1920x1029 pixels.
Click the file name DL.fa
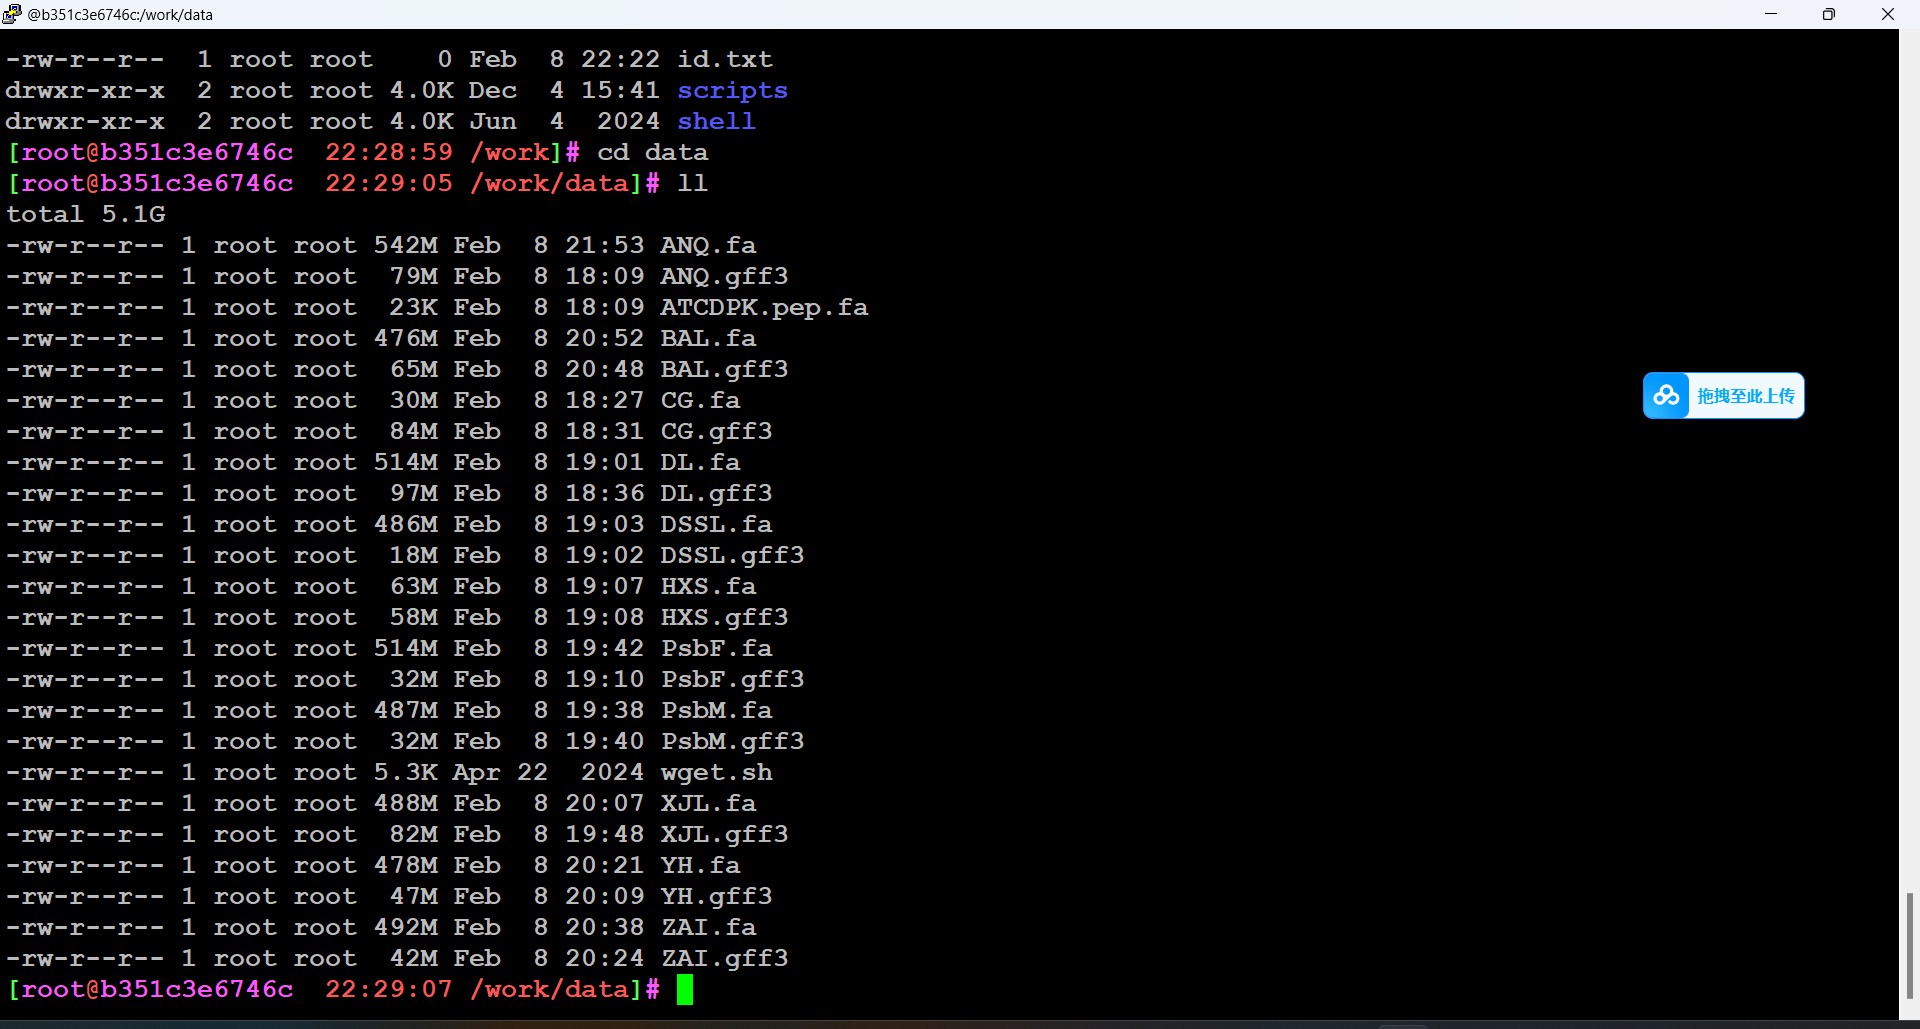click(700, 463)
